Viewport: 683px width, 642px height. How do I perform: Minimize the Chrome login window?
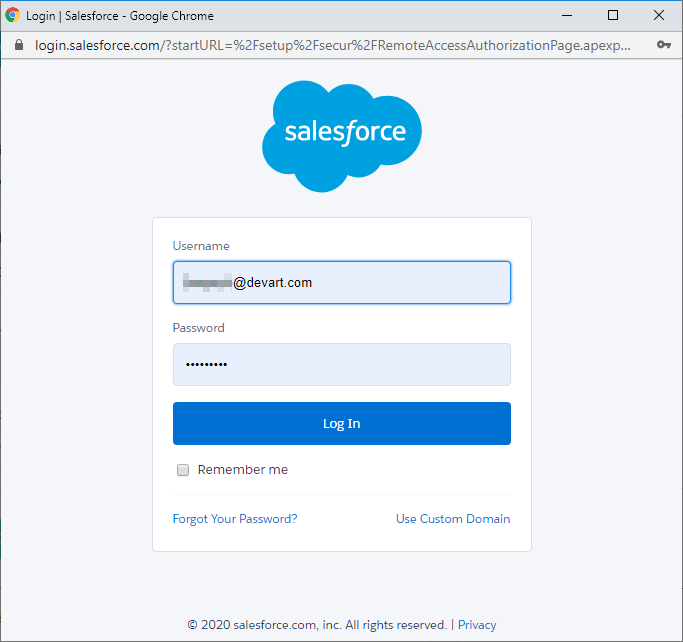click(x=567, y=16)
